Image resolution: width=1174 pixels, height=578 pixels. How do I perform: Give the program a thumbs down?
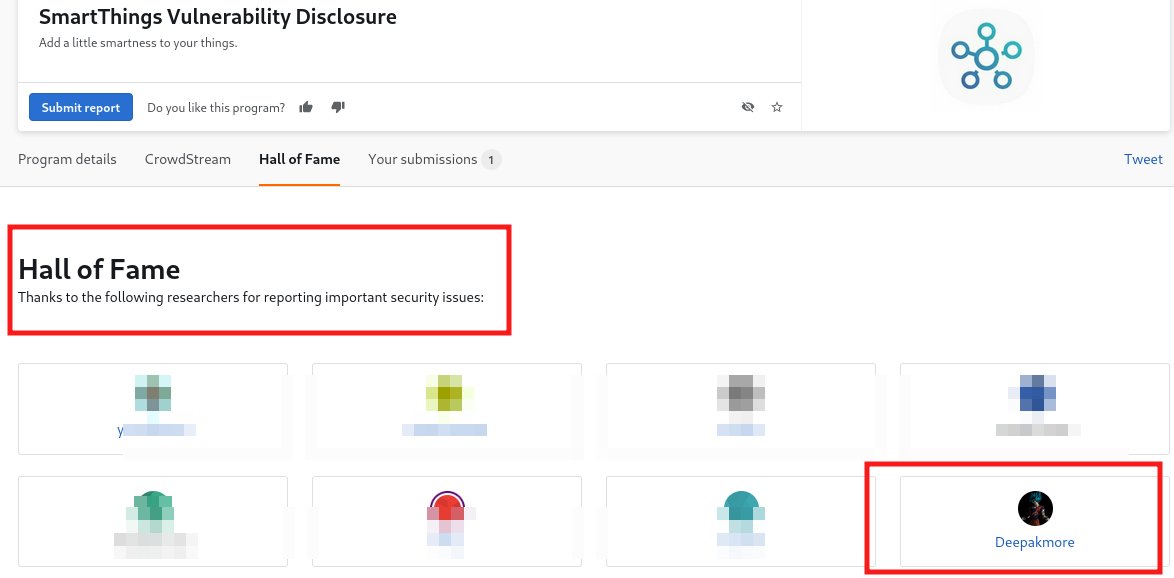point(338,107)
